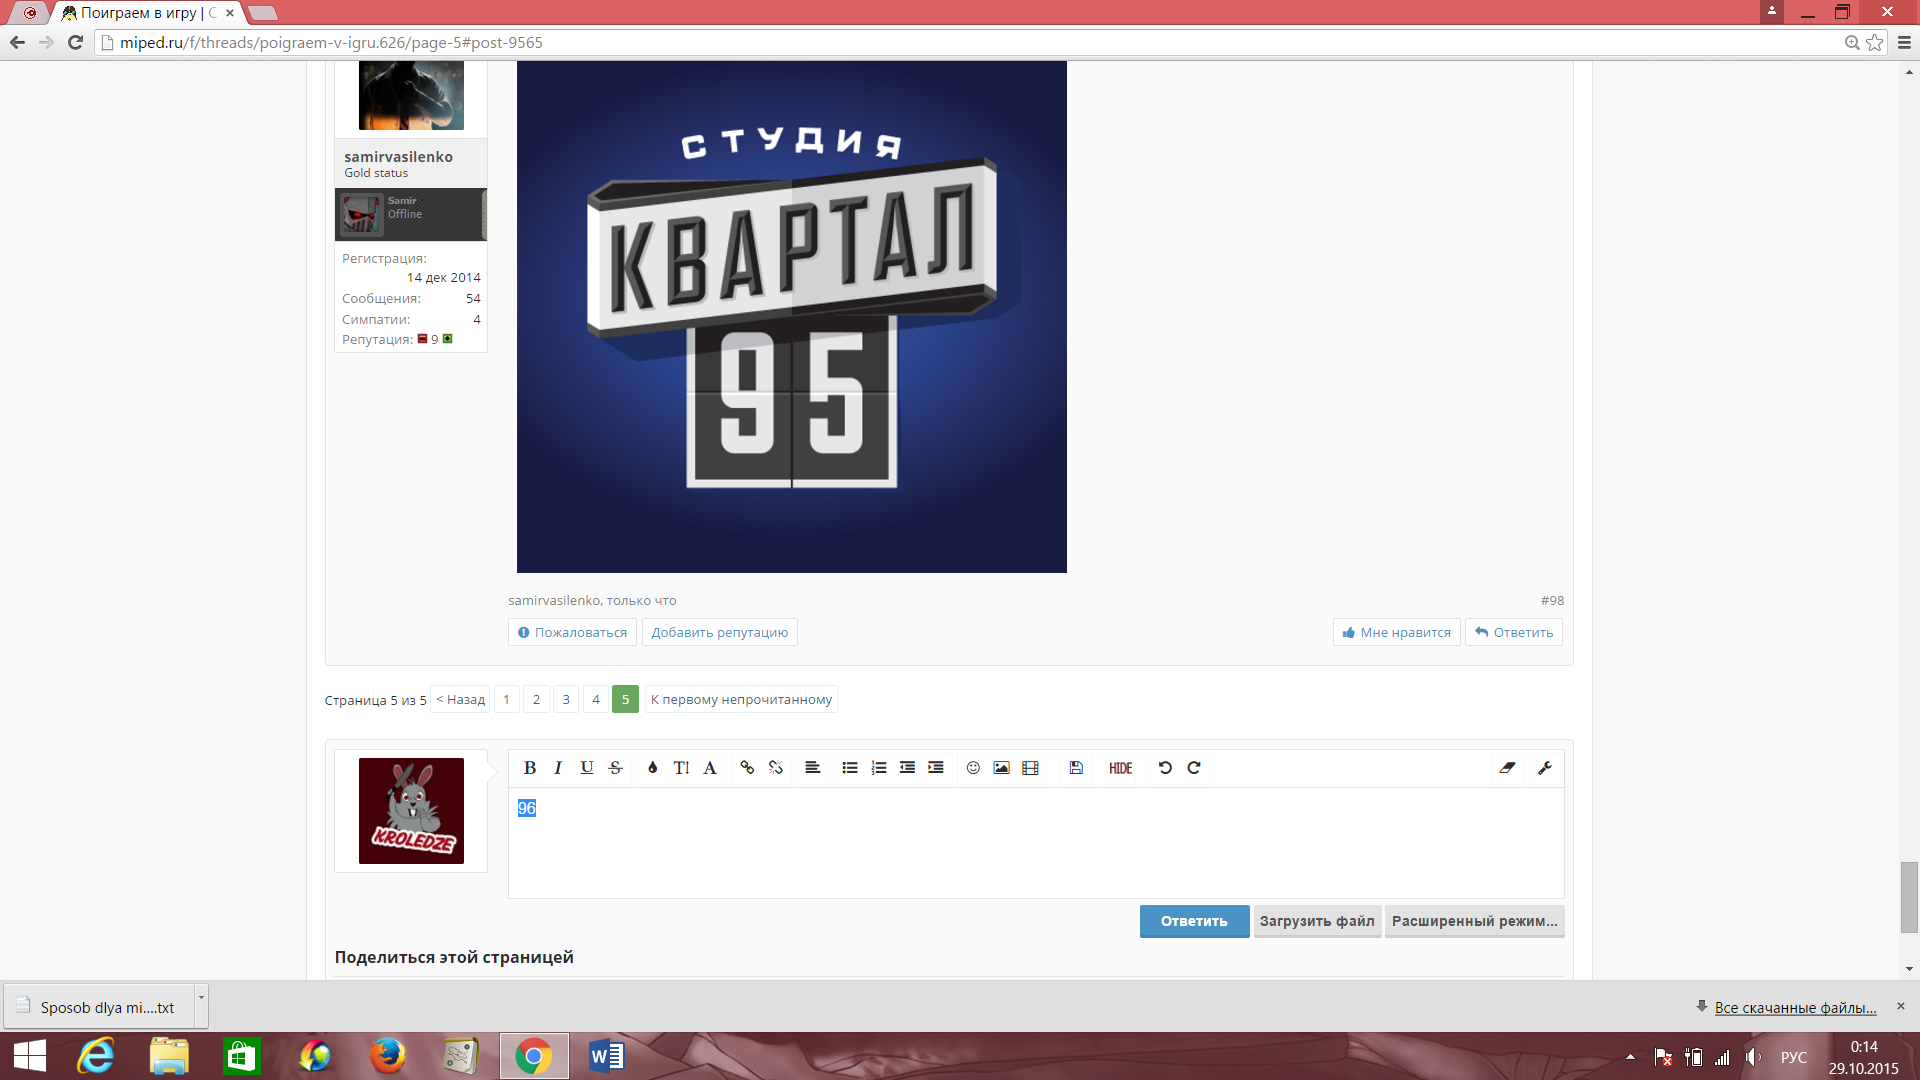Click into the reply text area
The image size is (1920, 1080).
click(1036, 843)
